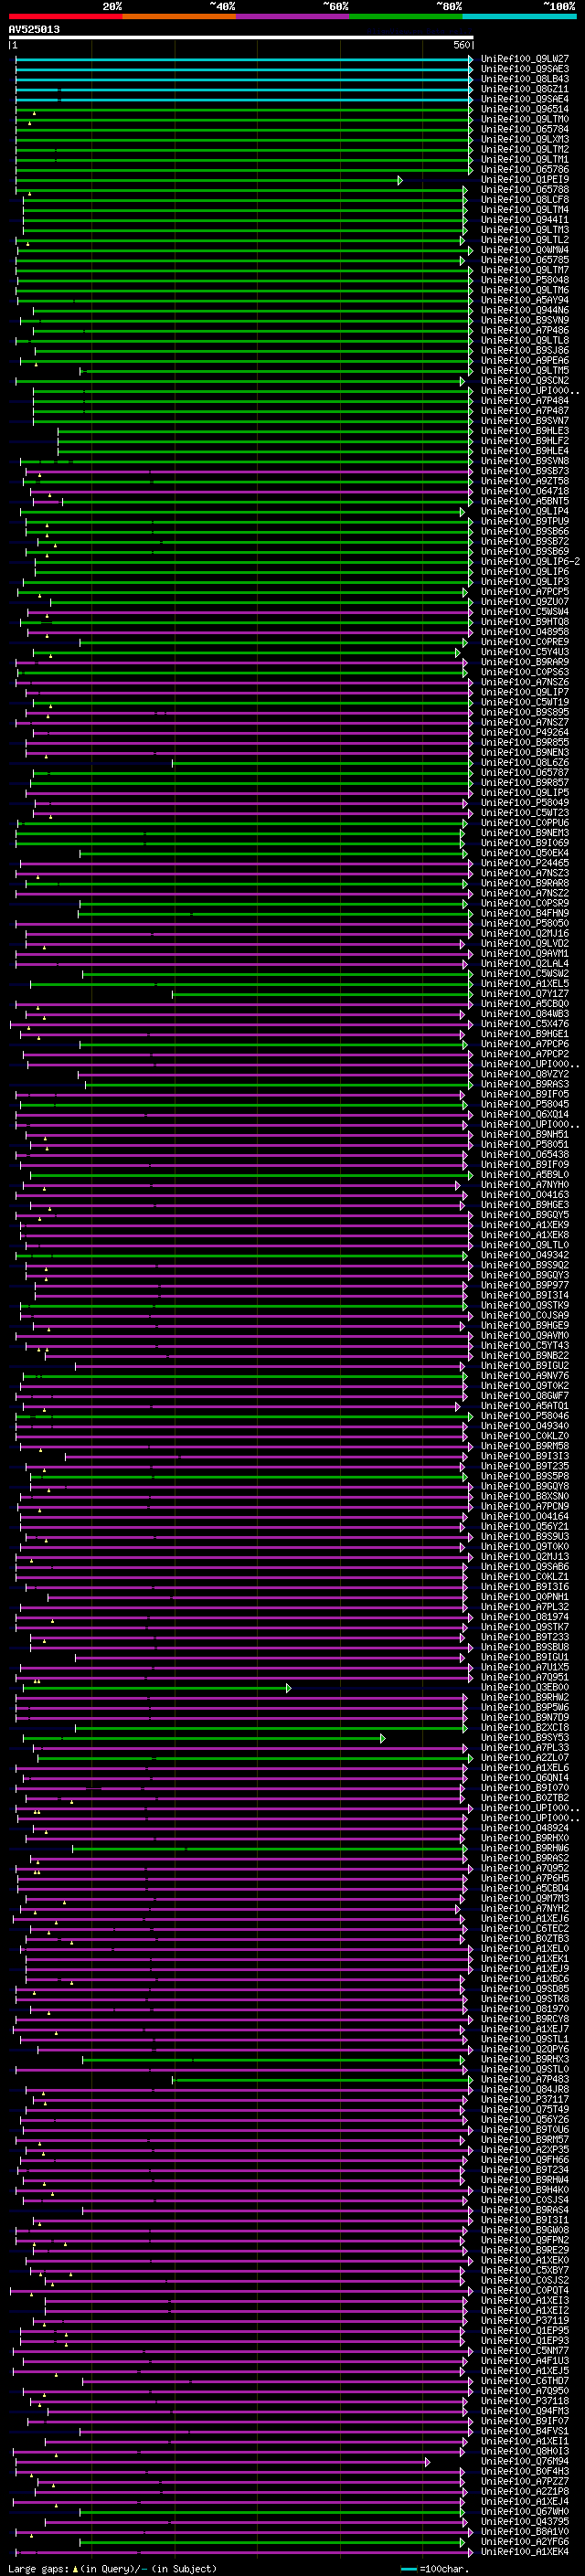Select the AV525013 query sequence label
Image resolution: width=585 pixels, height=2576 pixels.
(x=34, y=30)
